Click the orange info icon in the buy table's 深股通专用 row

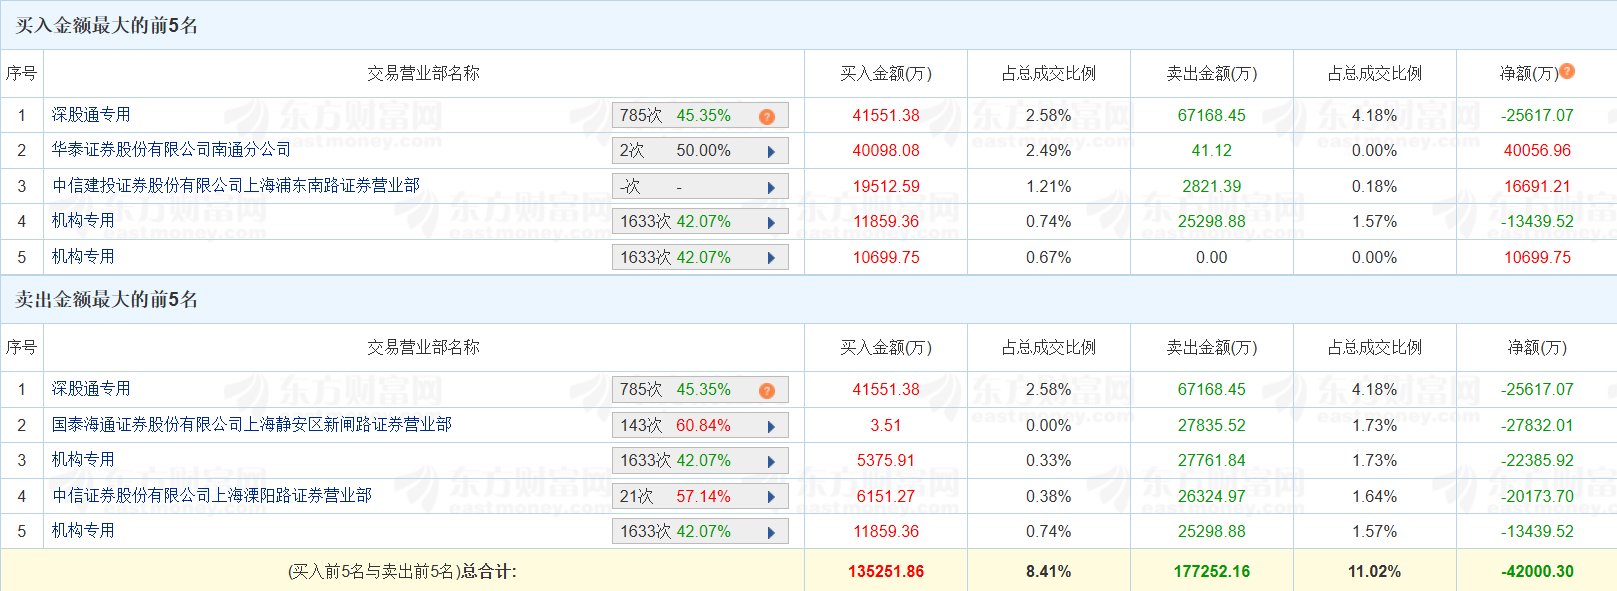[767, 116]
